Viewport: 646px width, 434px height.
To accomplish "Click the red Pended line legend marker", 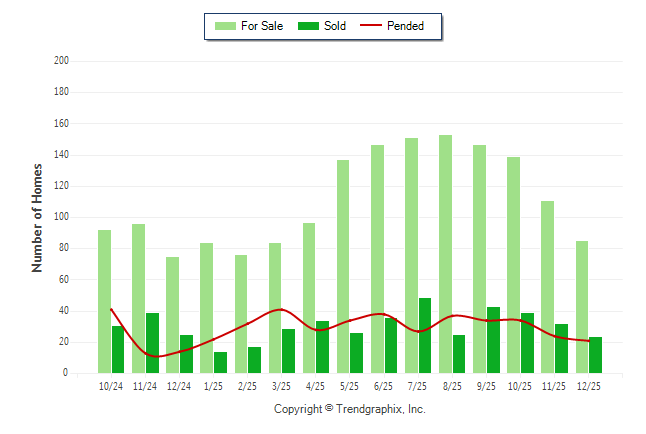I will [377, 26].
